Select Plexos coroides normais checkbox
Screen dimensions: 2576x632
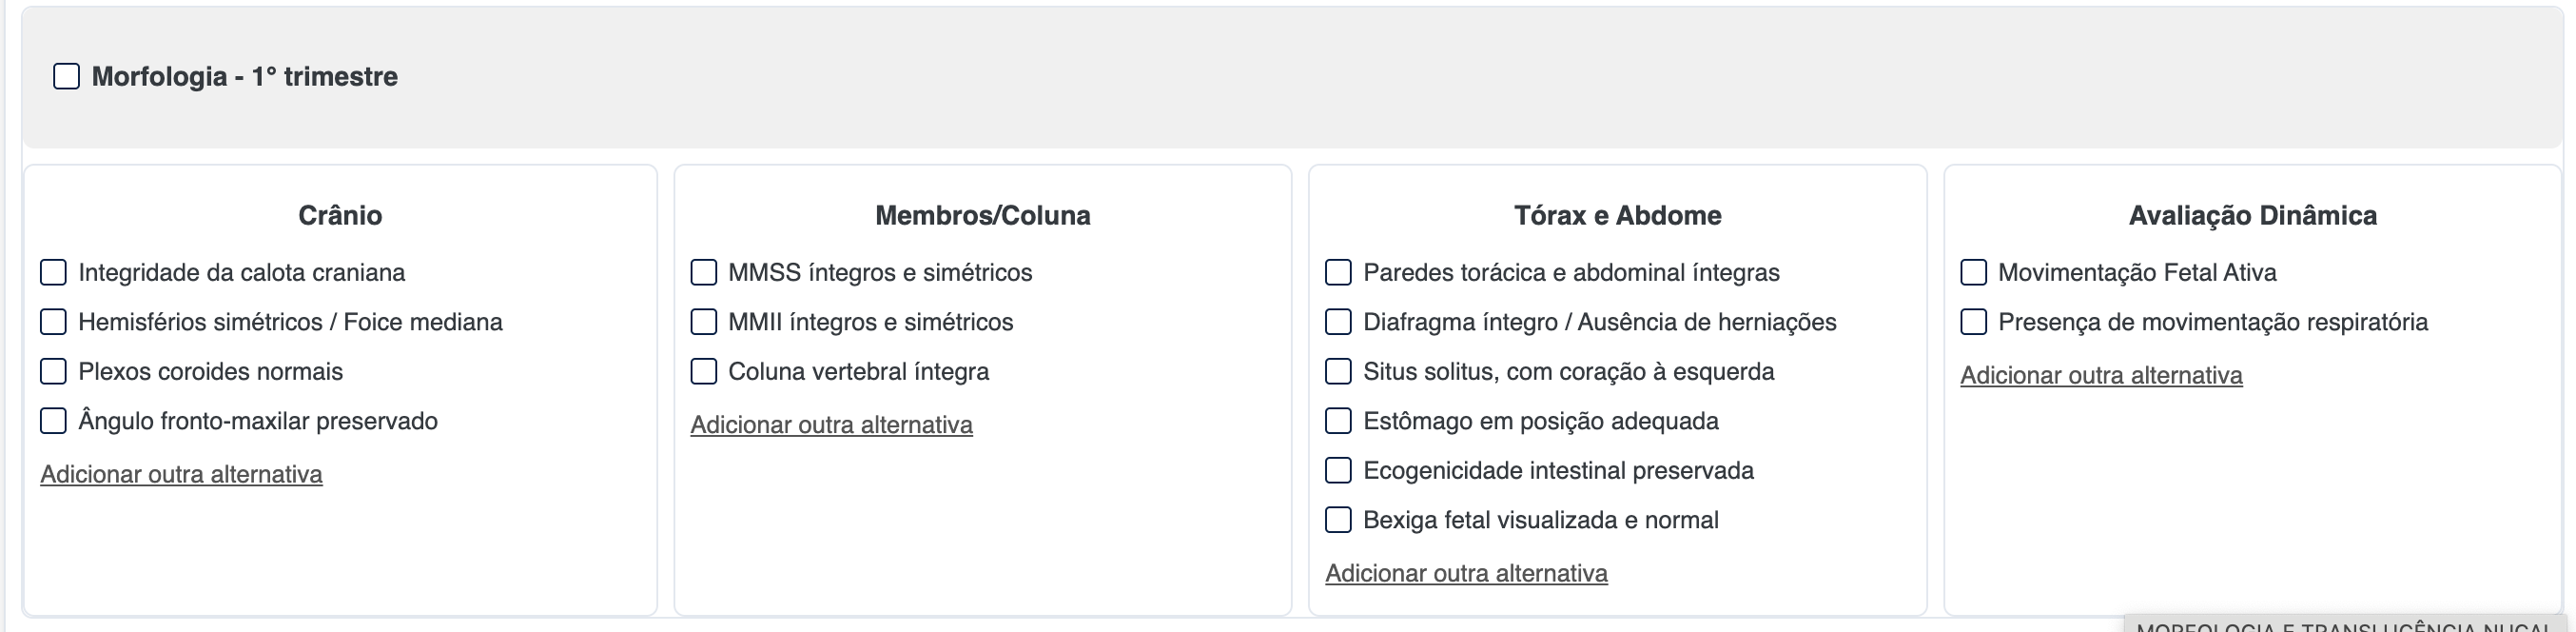click(53, 371)
